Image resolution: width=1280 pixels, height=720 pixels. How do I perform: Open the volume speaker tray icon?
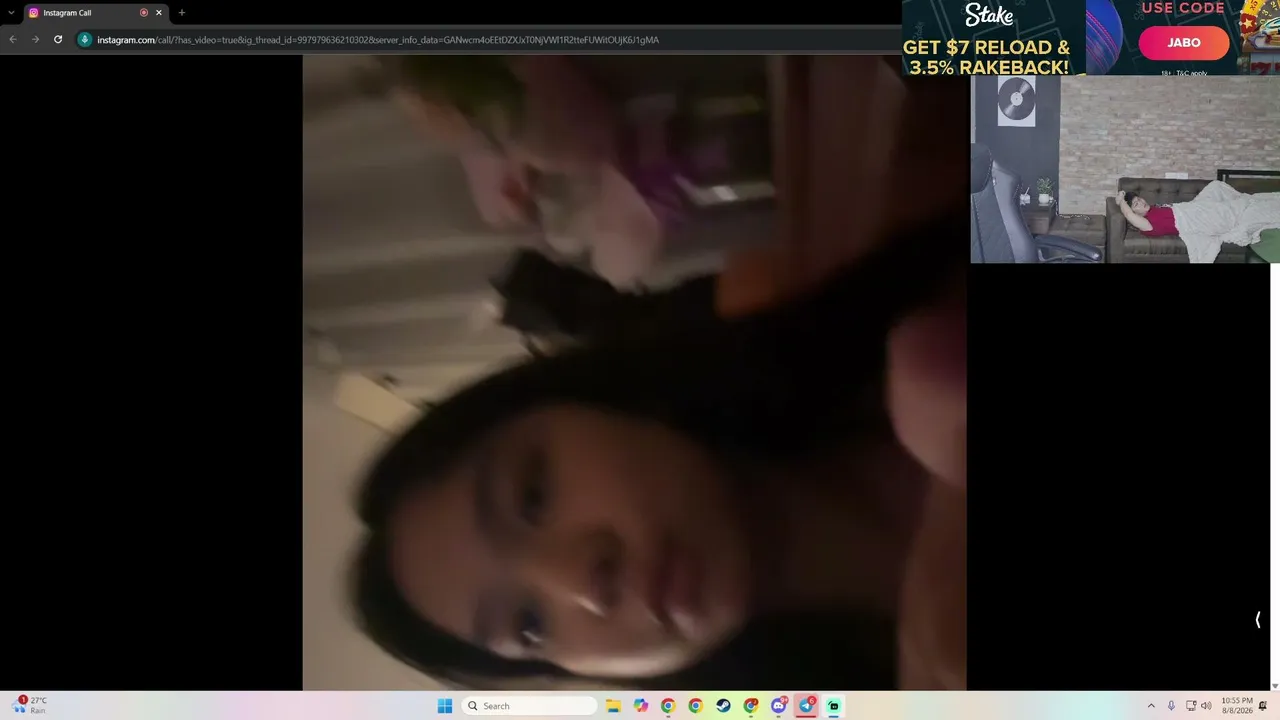point(1206,706)
